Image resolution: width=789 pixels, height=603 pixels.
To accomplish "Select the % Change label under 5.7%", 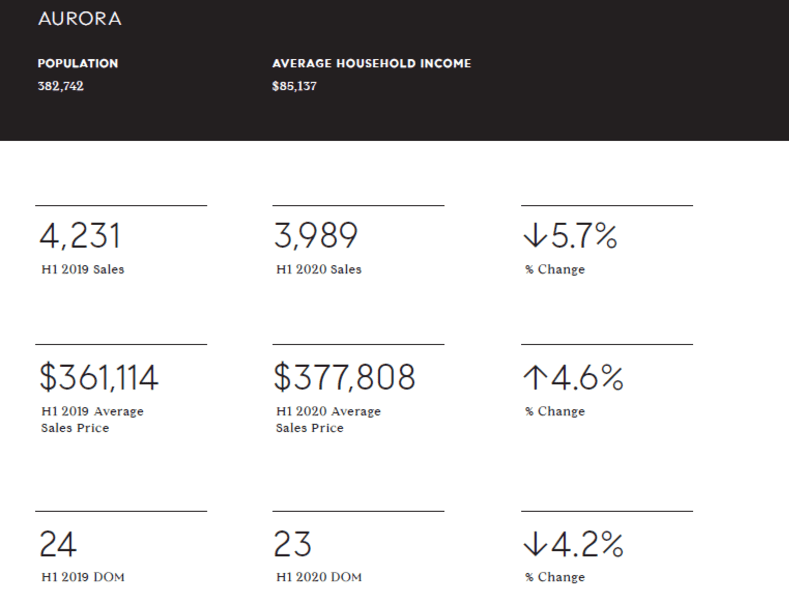I will pos(555,269).
